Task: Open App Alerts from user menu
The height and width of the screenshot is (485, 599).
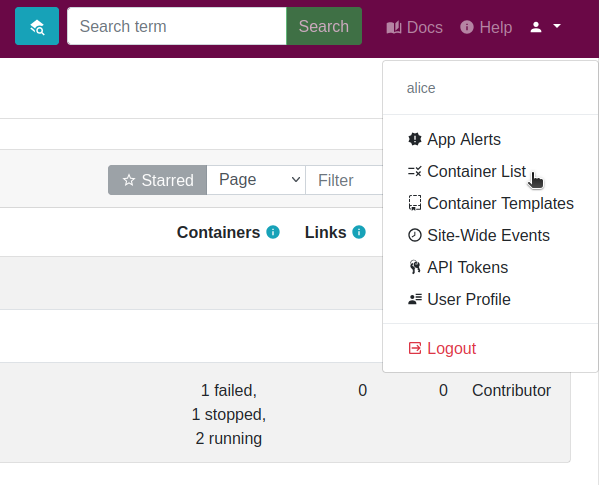Action: [x=490, y=139]
